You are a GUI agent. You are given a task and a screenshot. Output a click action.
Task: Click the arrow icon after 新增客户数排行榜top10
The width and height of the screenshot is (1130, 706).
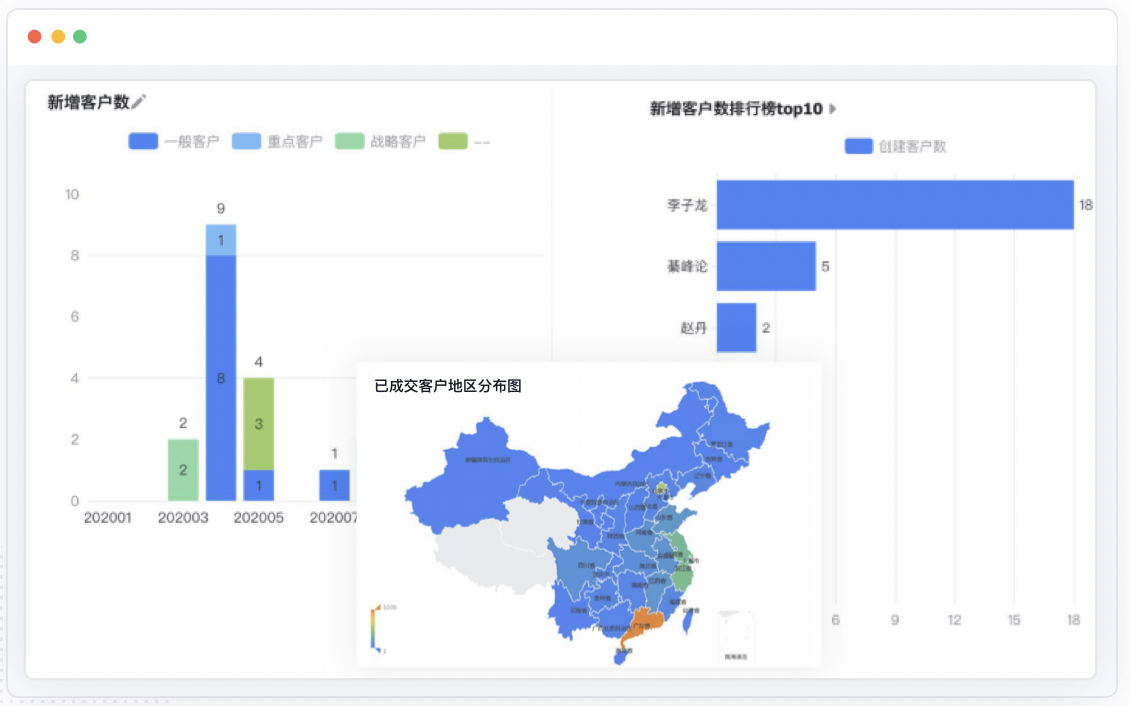tap(832, 109)
